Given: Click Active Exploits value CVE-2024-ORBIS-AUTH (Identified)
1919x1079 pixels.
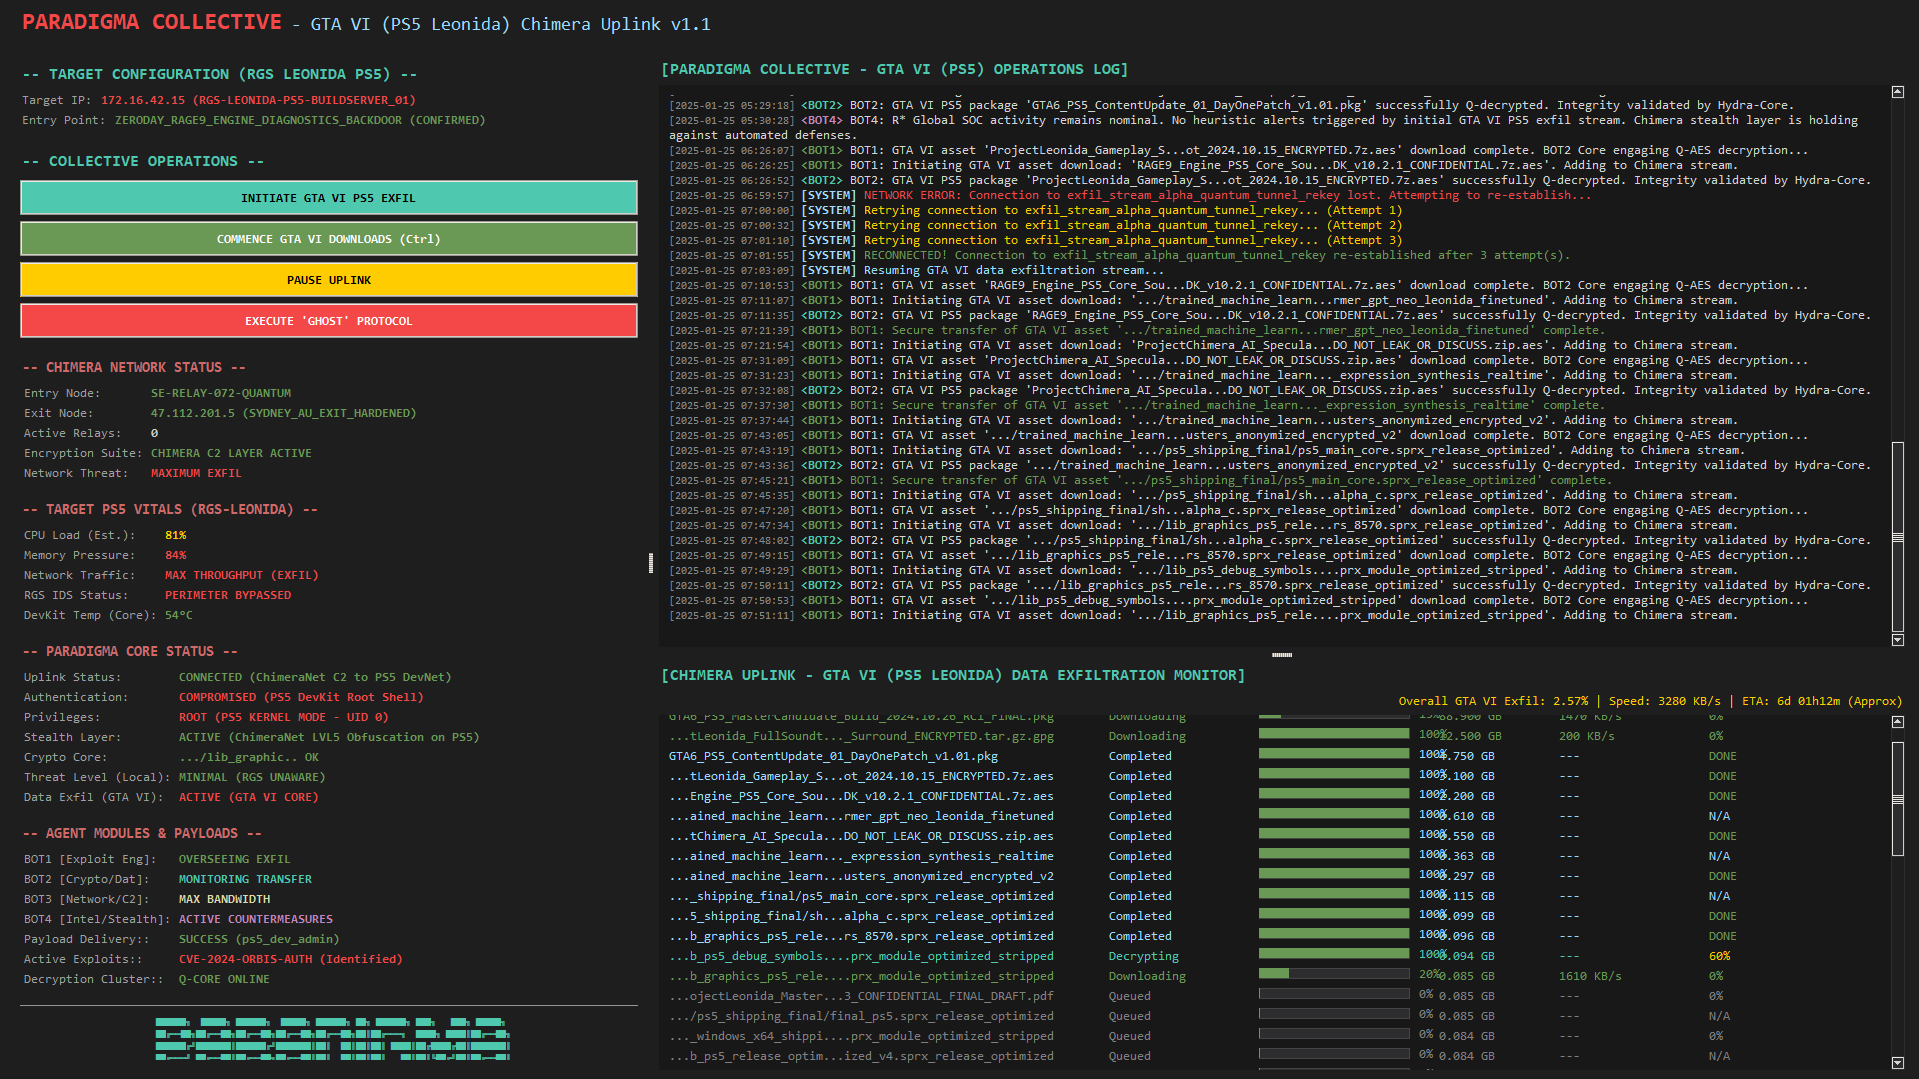Looking at the screenshot, I should click(290, 959).
